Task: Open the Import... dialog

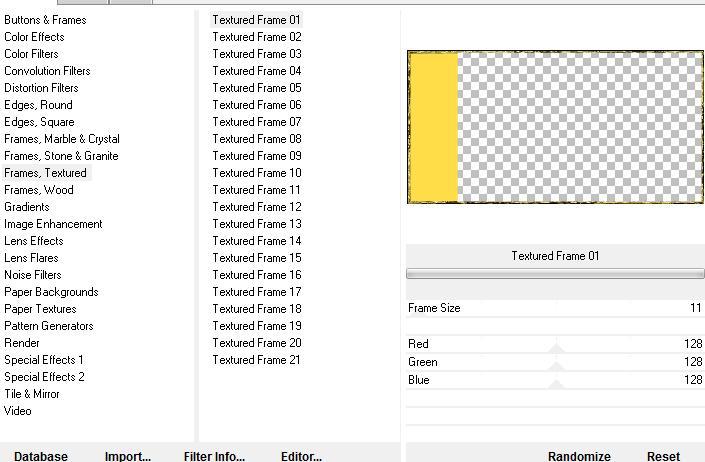Action: [128, 456]
